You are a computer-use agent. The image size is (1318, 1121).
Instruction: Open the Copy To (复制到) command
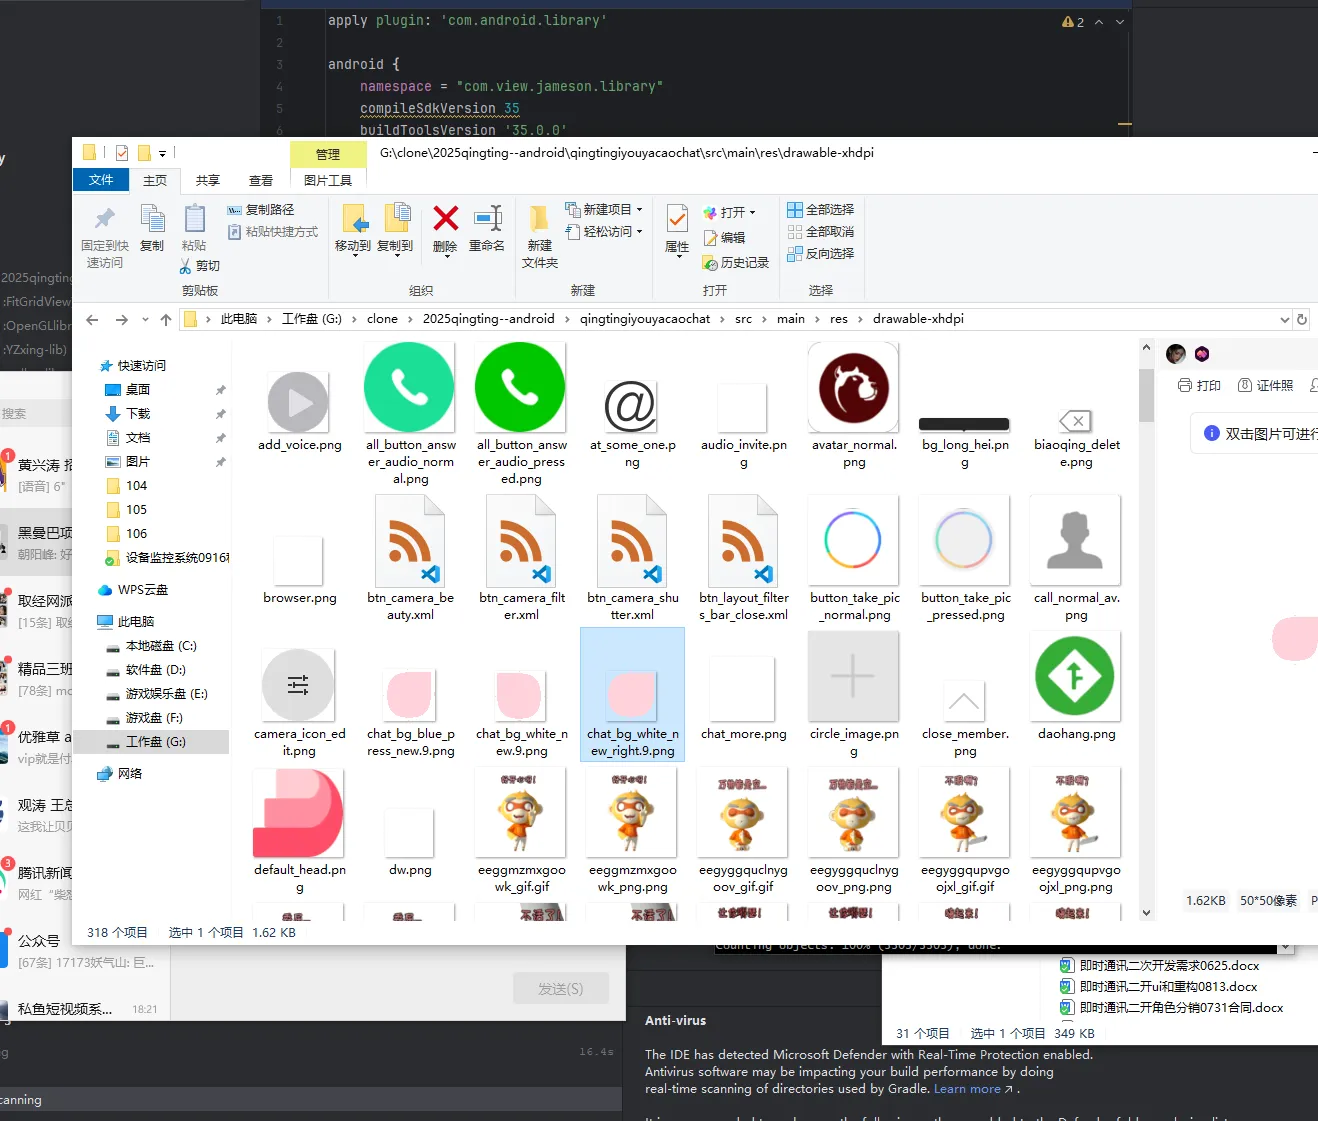(395, 229)
